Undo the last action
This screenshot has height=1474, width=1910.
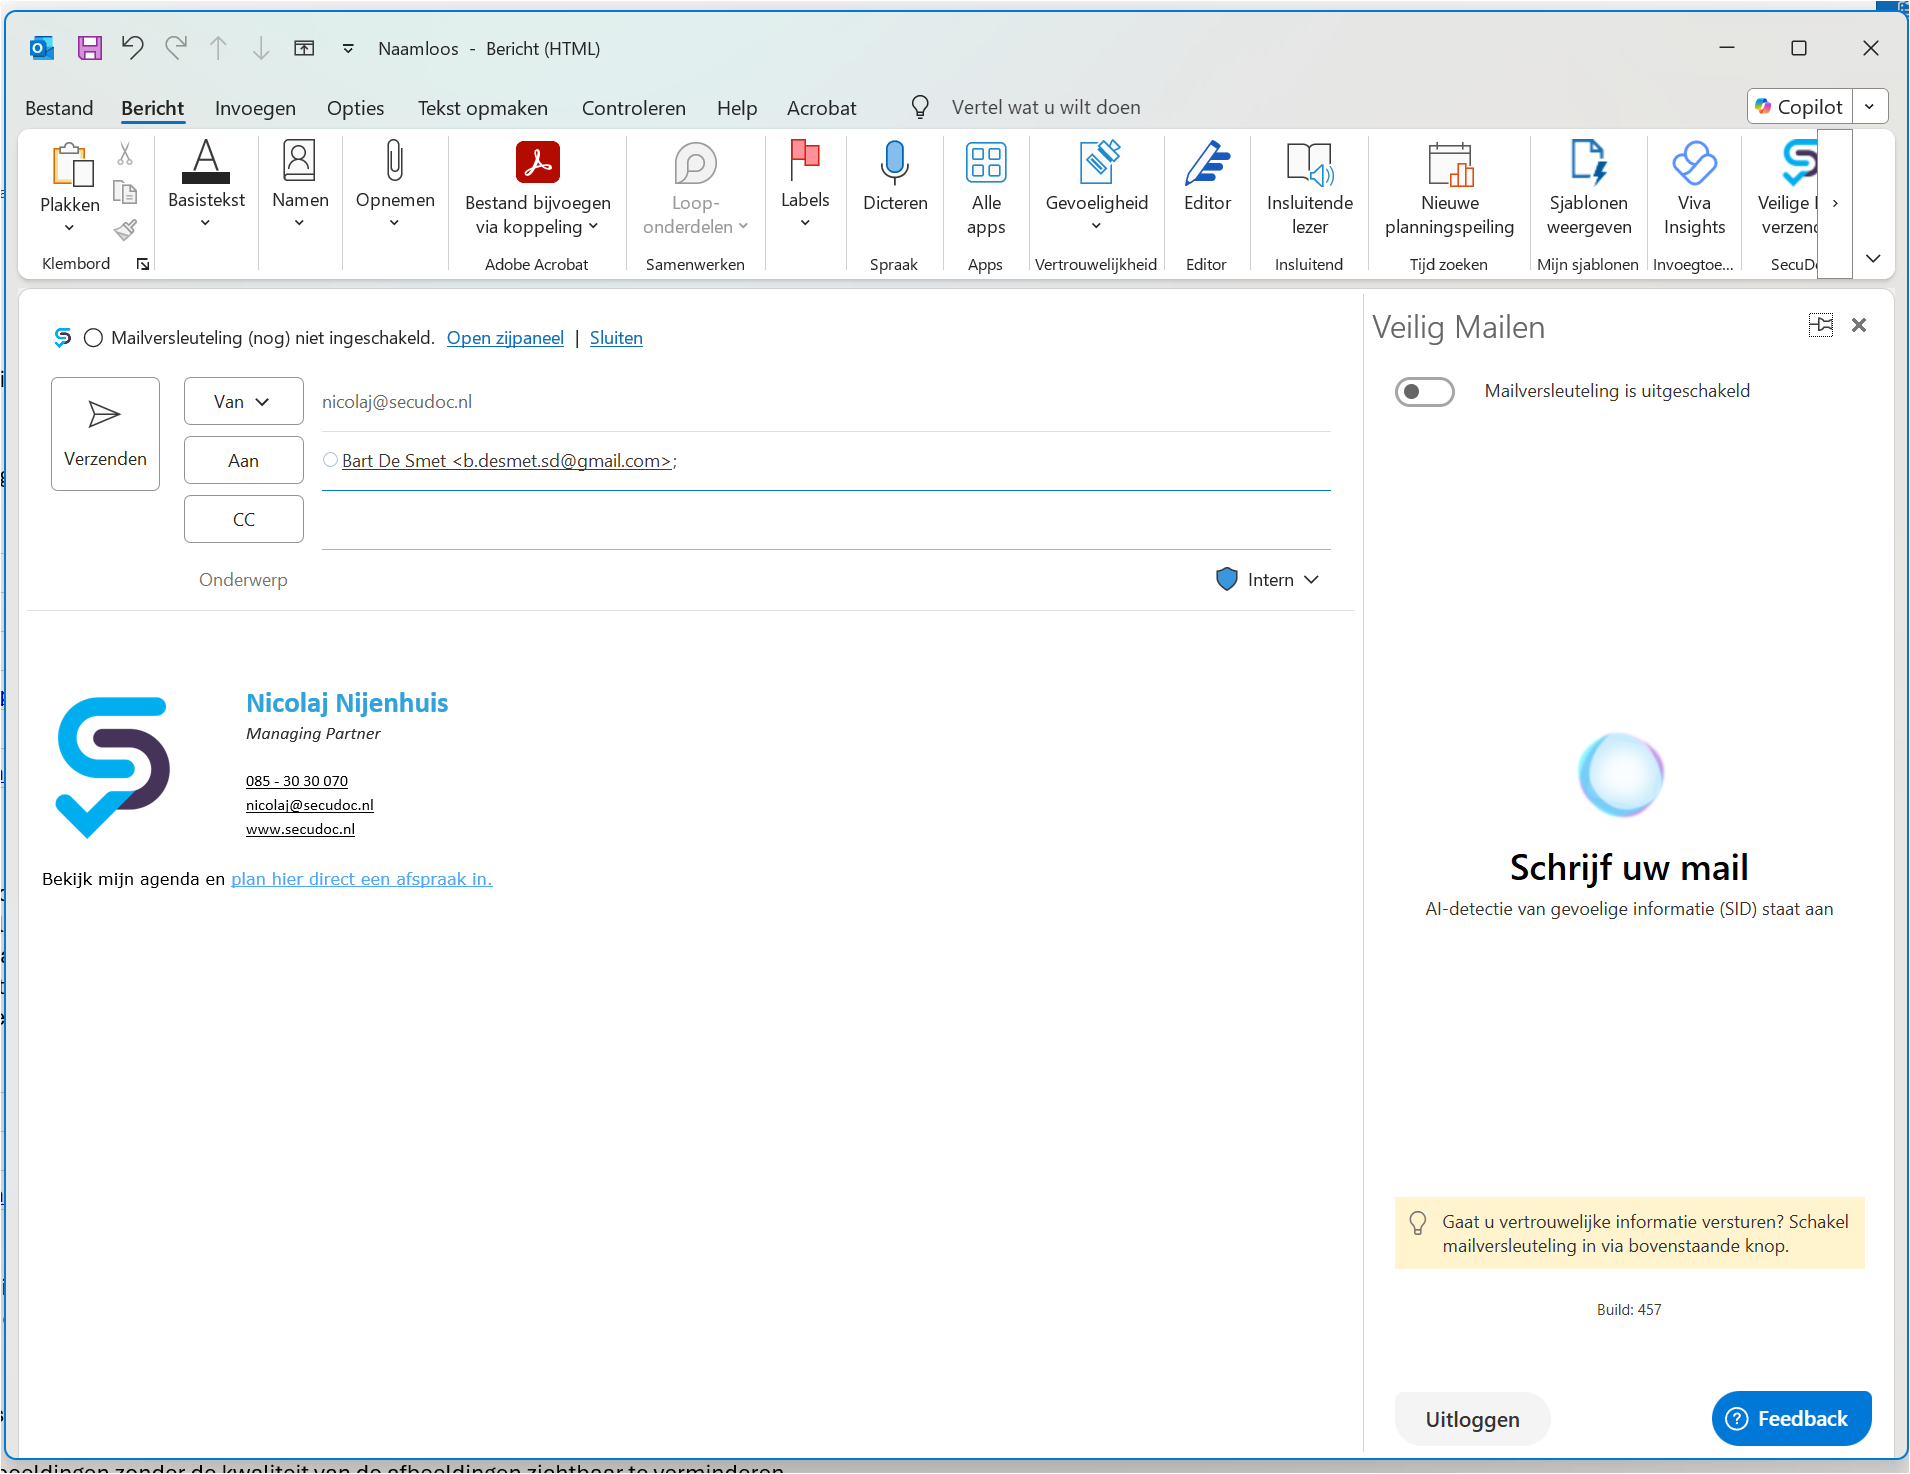[x=133, y=48]
